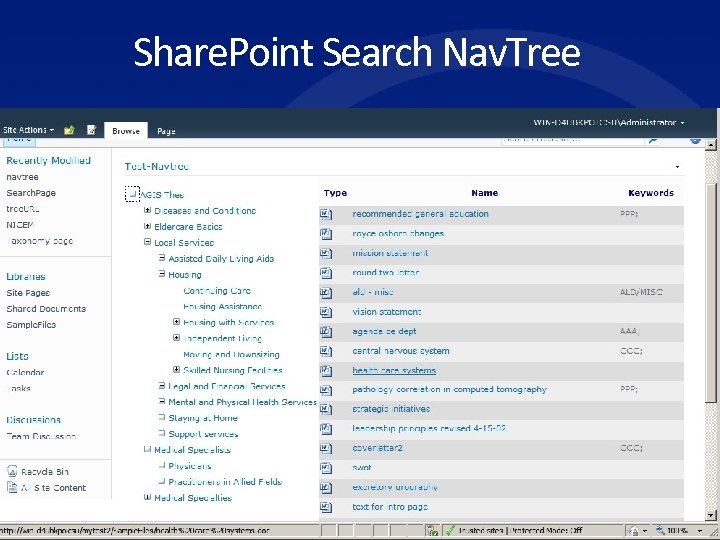The image size is (720, 540).
Task: Click the search magnifier icon
Action: pos(653,140)
